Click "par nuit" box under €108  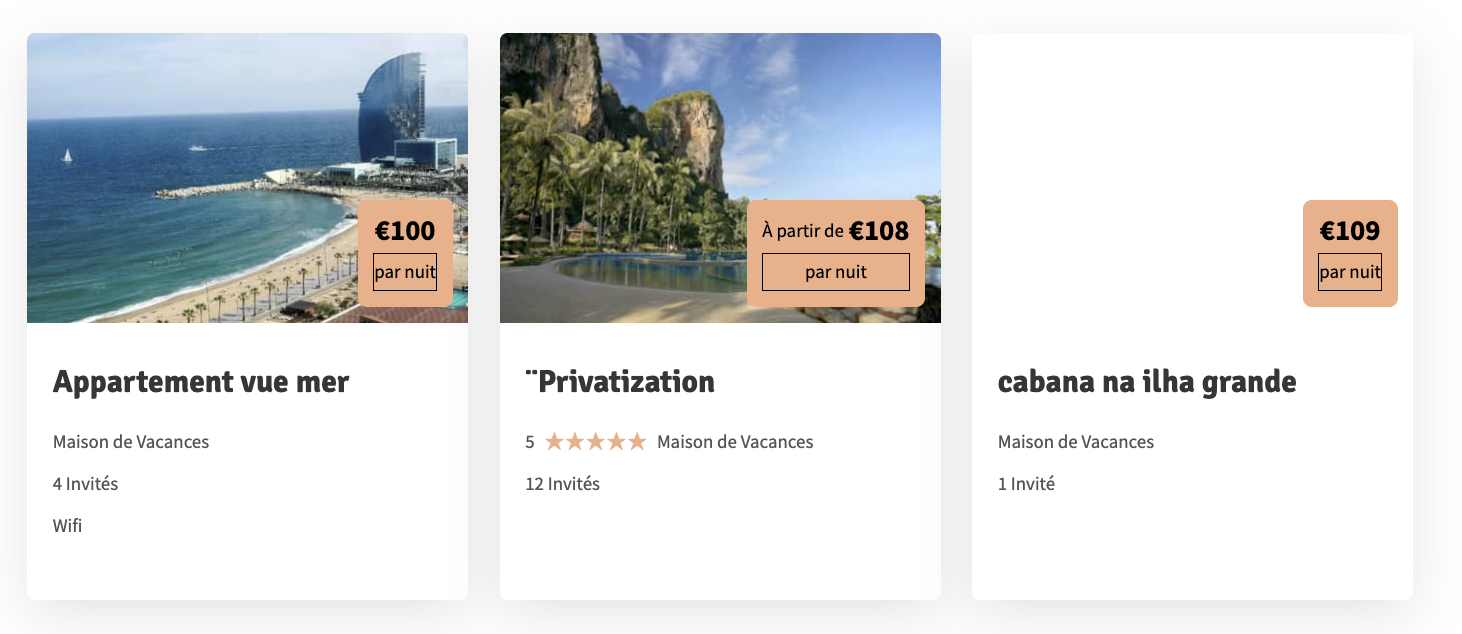836,272
